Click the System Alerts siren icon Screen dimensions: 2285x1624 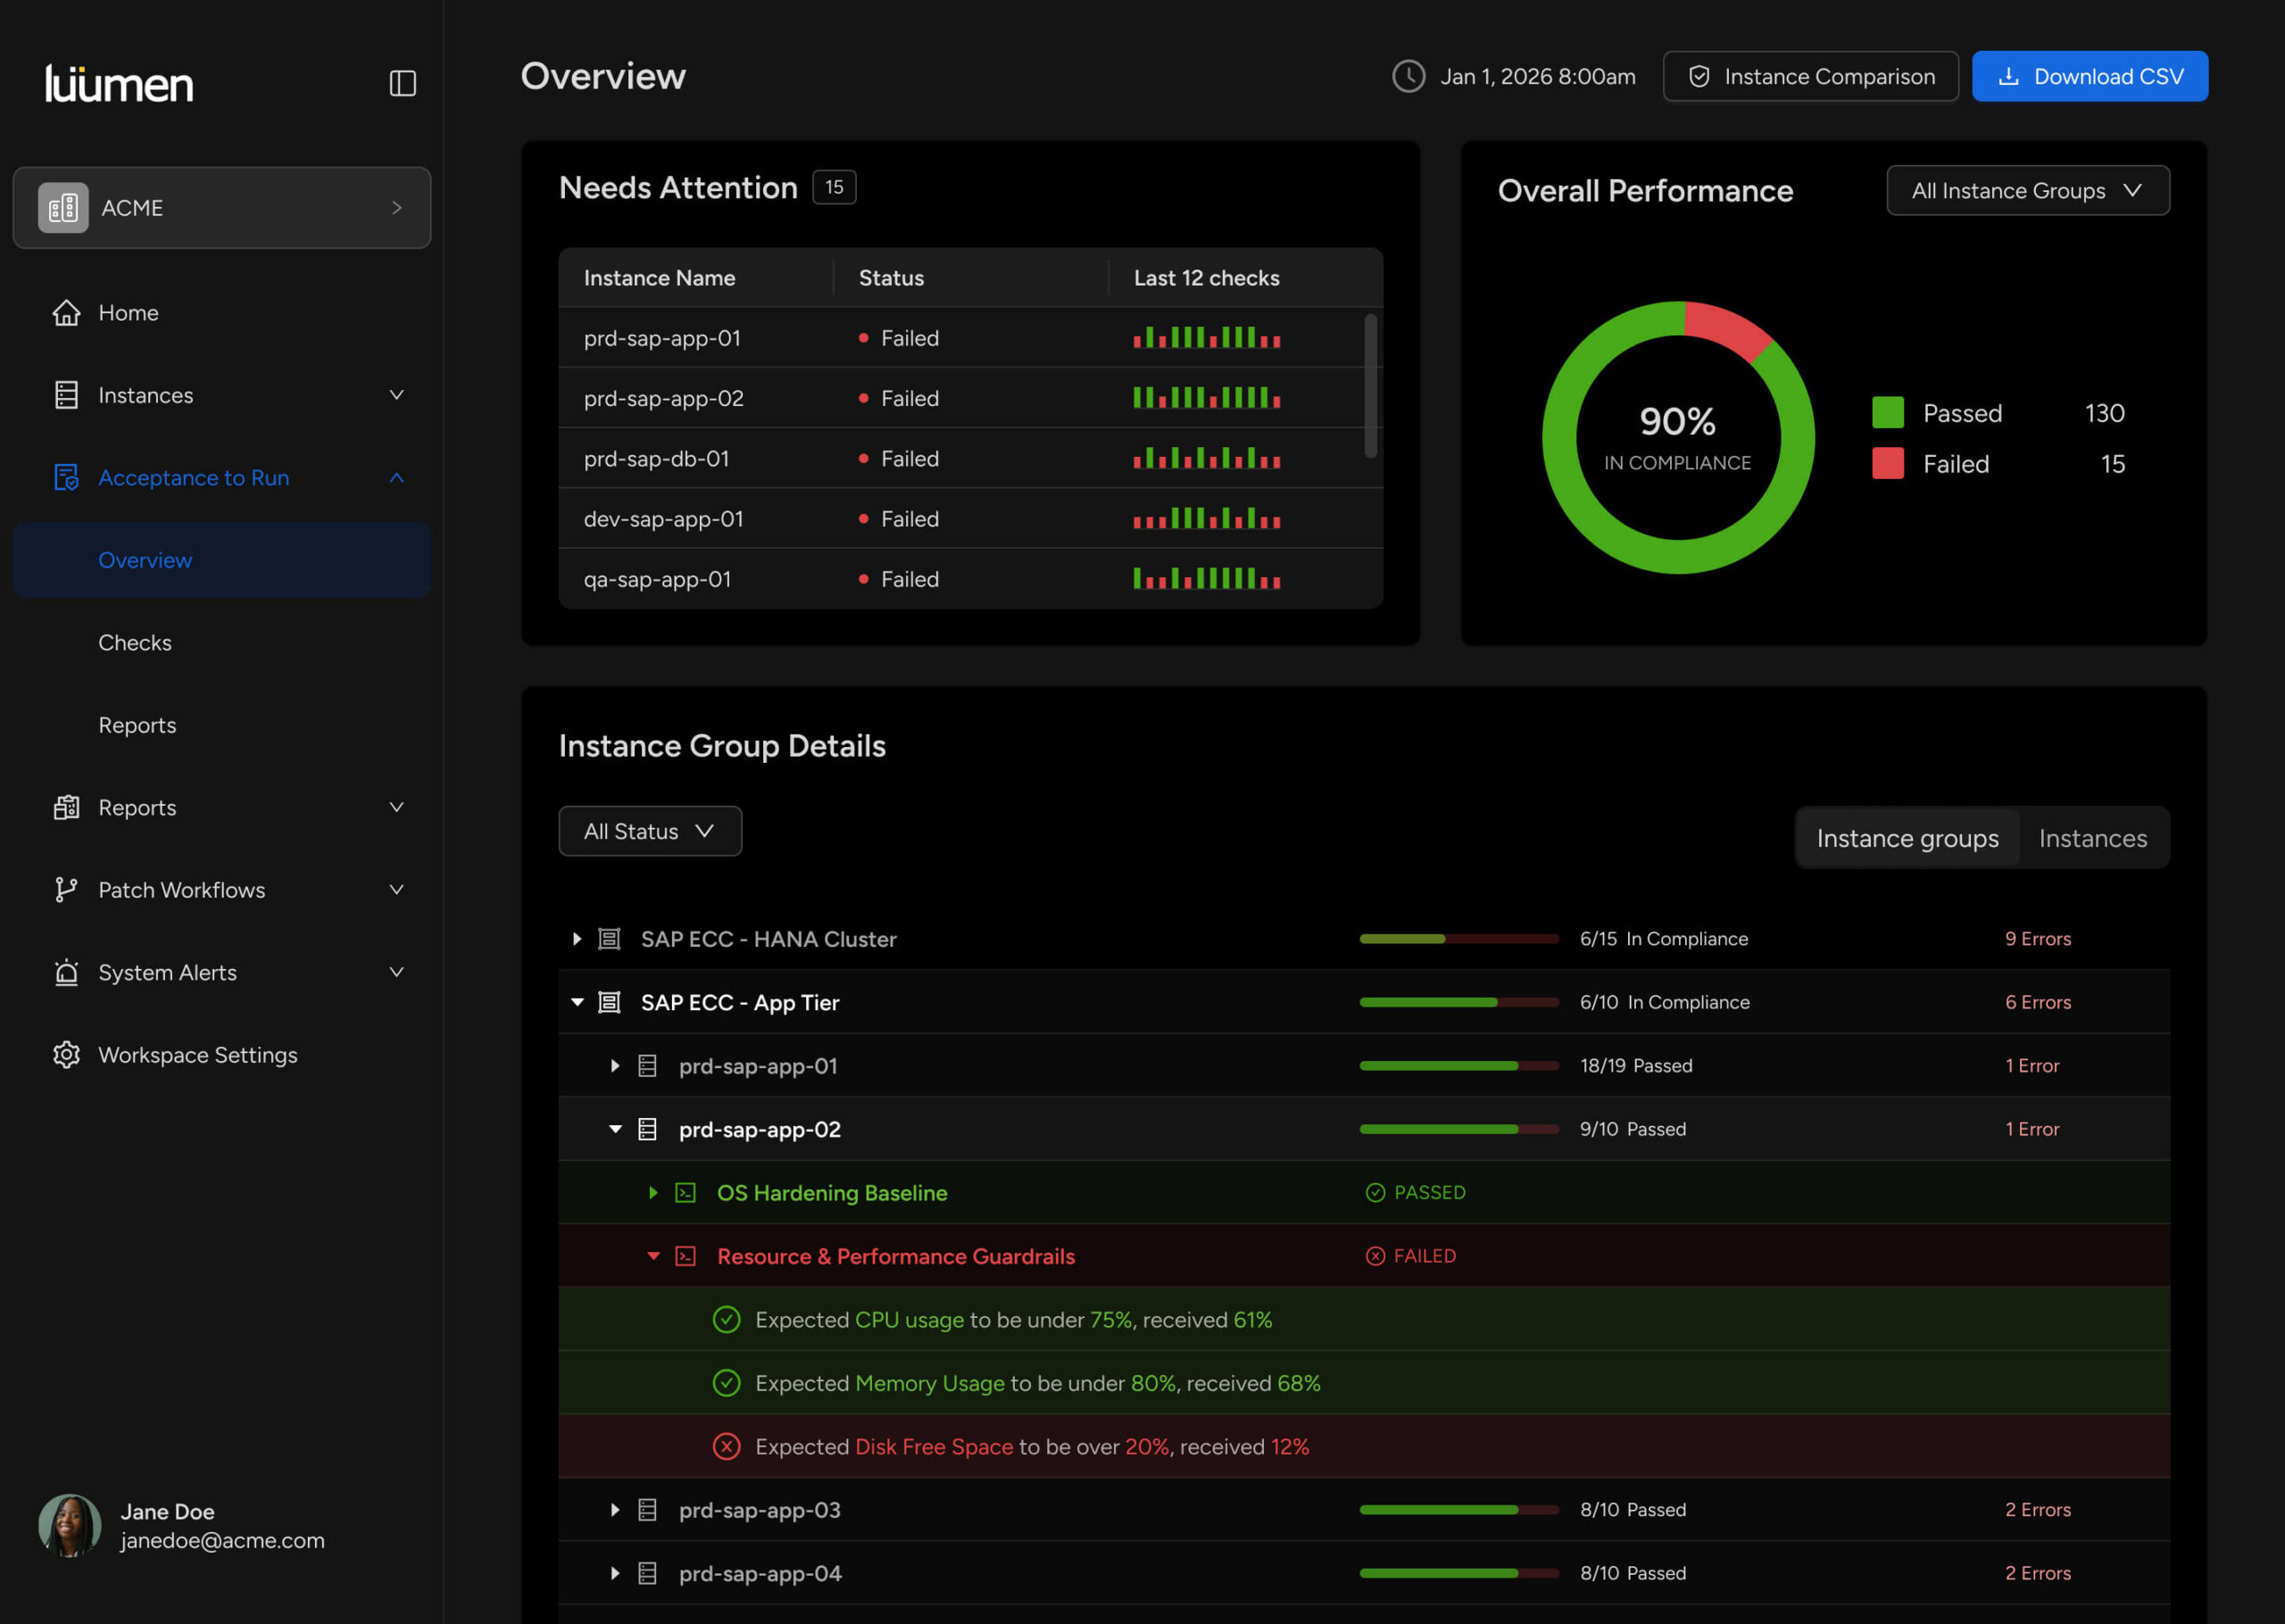pyautogui.click(x=66, y=972)
